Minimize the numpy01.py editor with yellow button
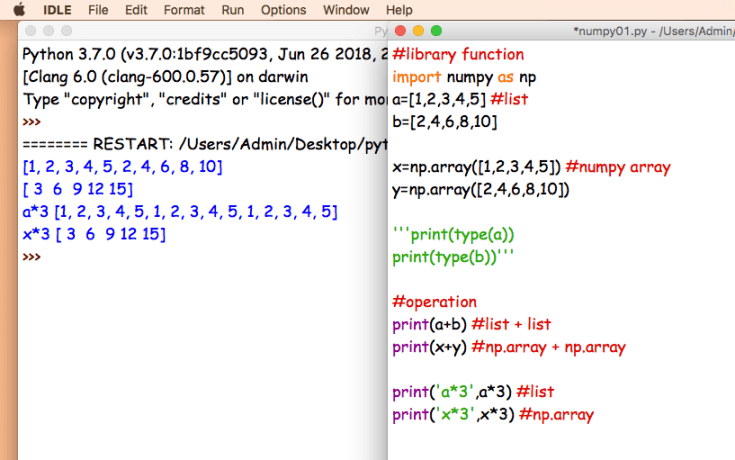The image size is (735, 460). tap(418, 32)
